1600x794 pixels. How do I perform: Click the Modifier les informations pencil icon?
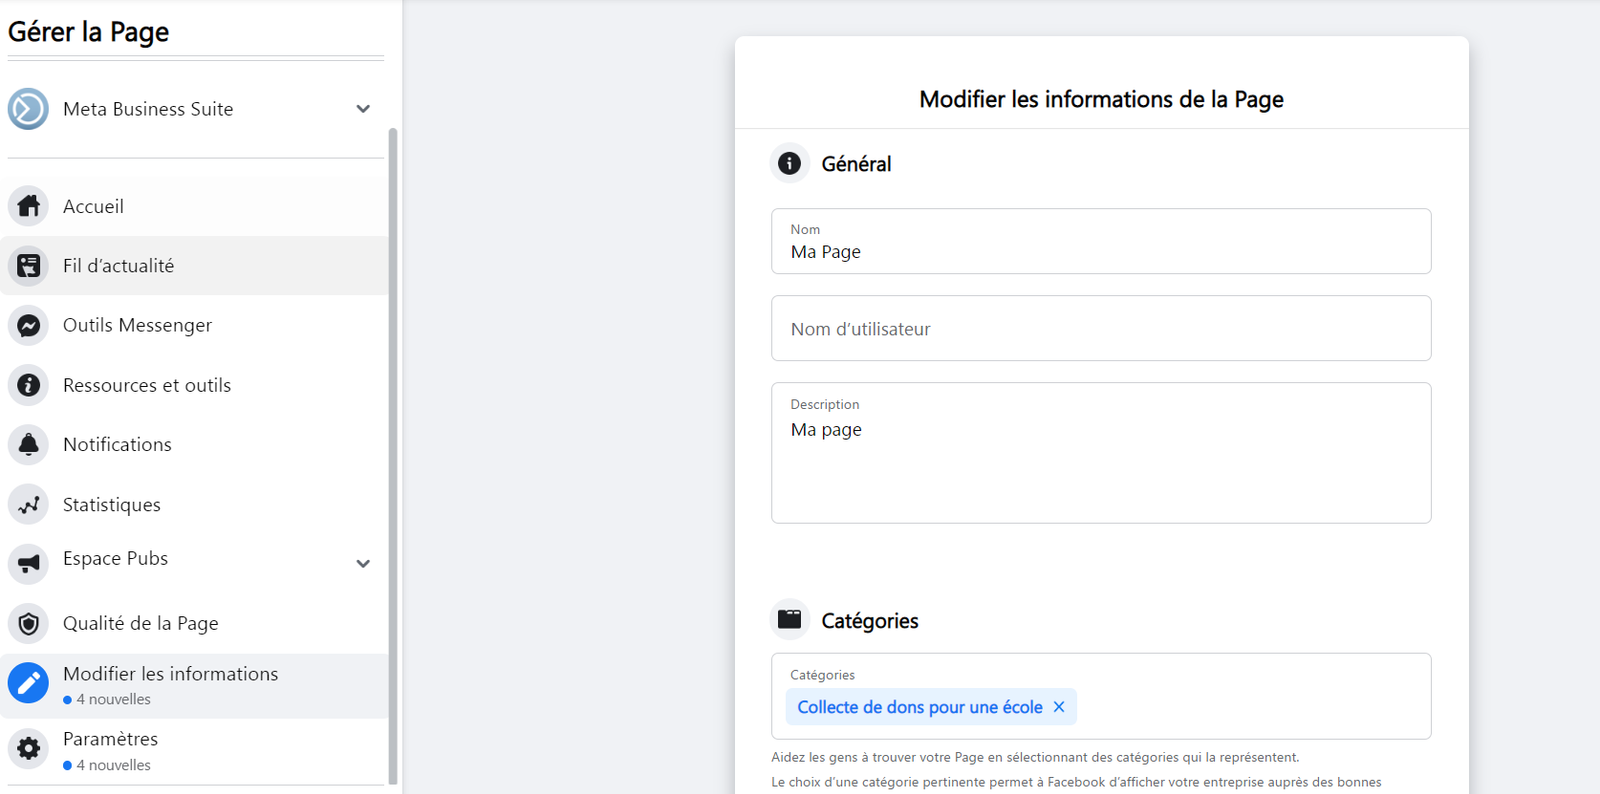tap(29, 684)
